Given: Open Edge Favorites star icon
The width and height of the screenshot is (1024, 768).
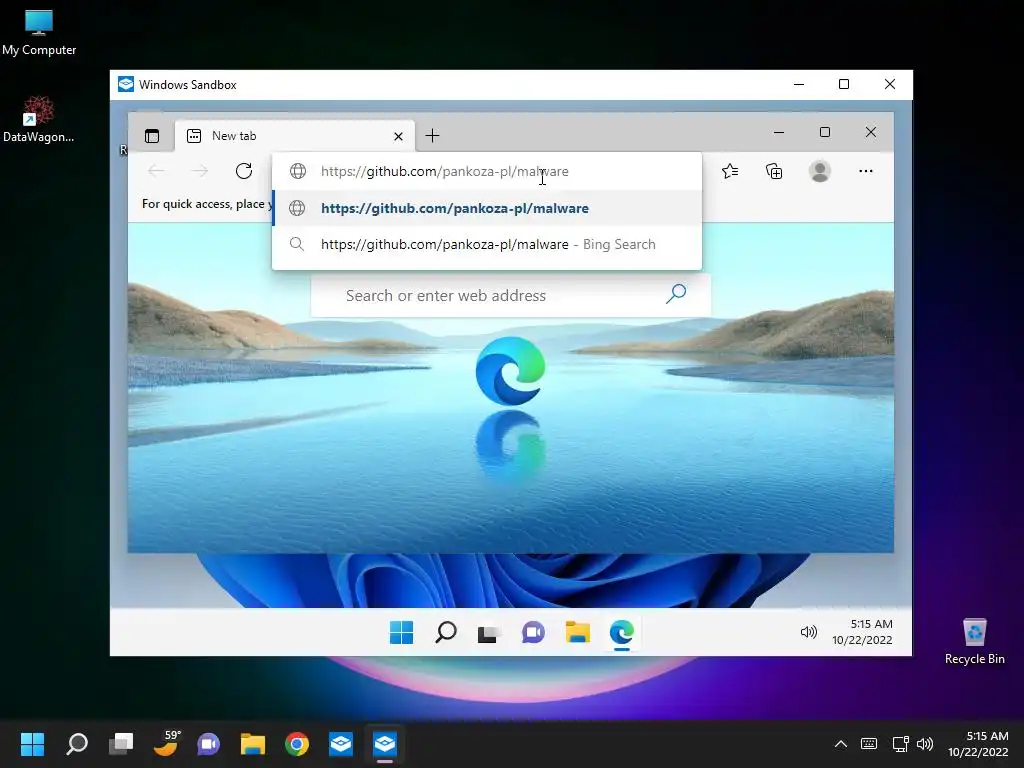Looking at the screenshot, I should coord(730,171).
